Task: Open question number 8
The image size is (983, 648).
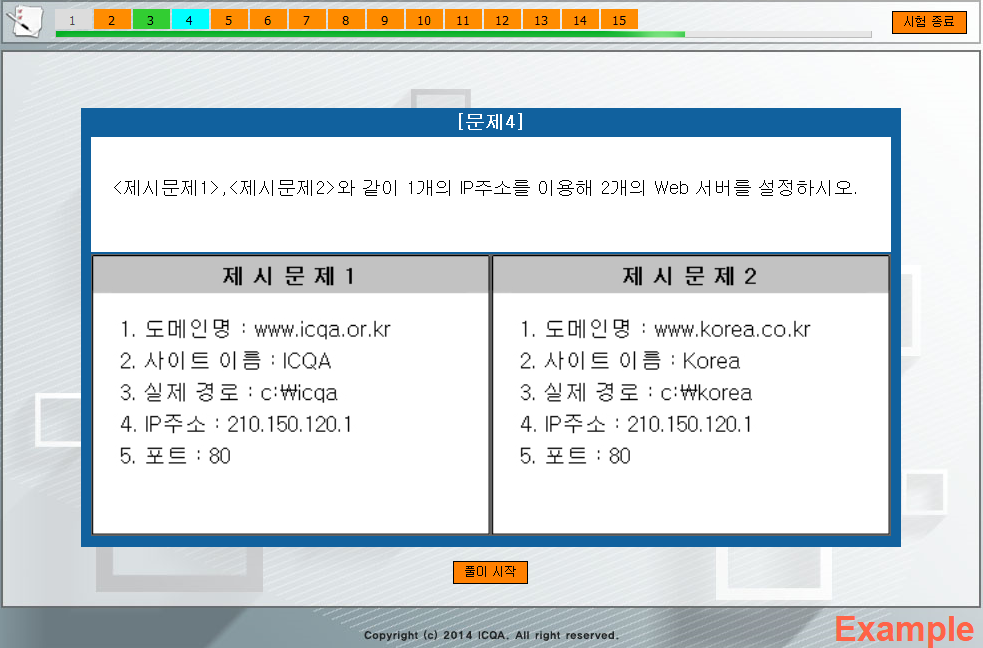Action: click(345, 19)
